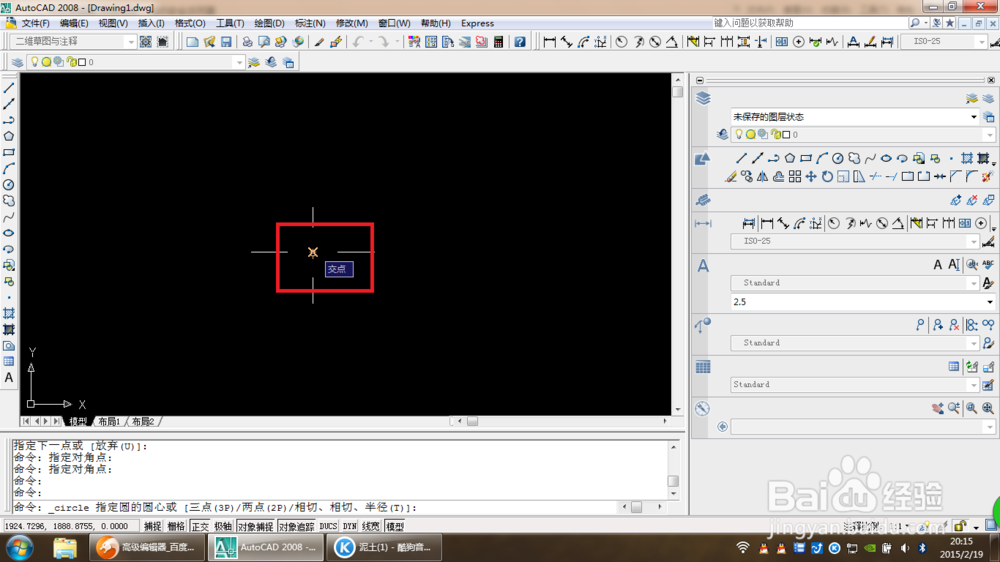Toggle DUCS in status bar
This screenshot has height=562, width=1000.
point(328,526)
